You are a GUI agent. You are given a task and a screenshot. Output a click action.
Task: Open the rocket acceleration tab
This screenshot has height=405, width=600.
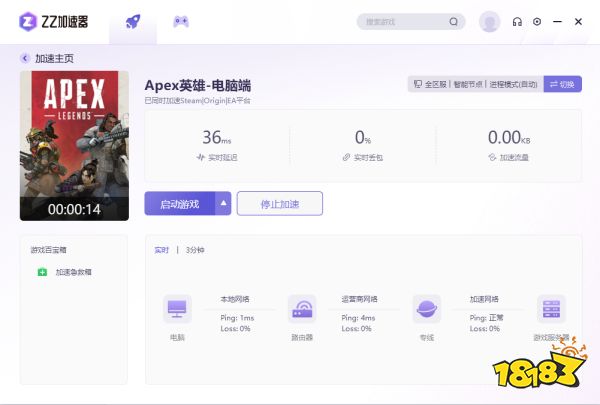[x=133, y=22]
